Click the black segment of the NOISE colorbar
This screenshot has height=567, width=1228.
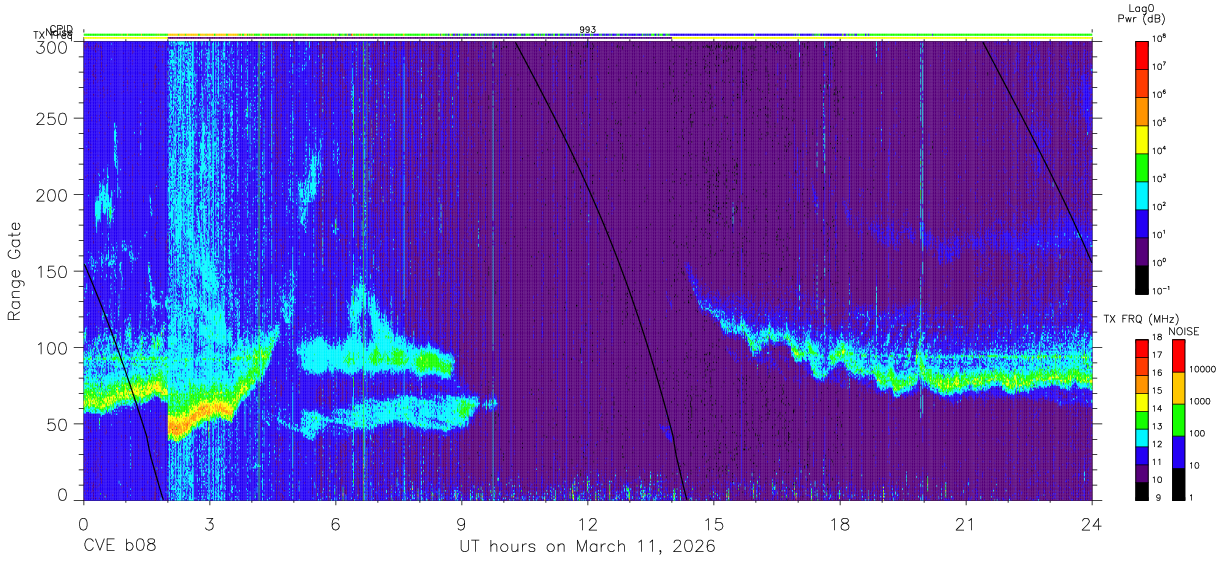coord(1178,484)
